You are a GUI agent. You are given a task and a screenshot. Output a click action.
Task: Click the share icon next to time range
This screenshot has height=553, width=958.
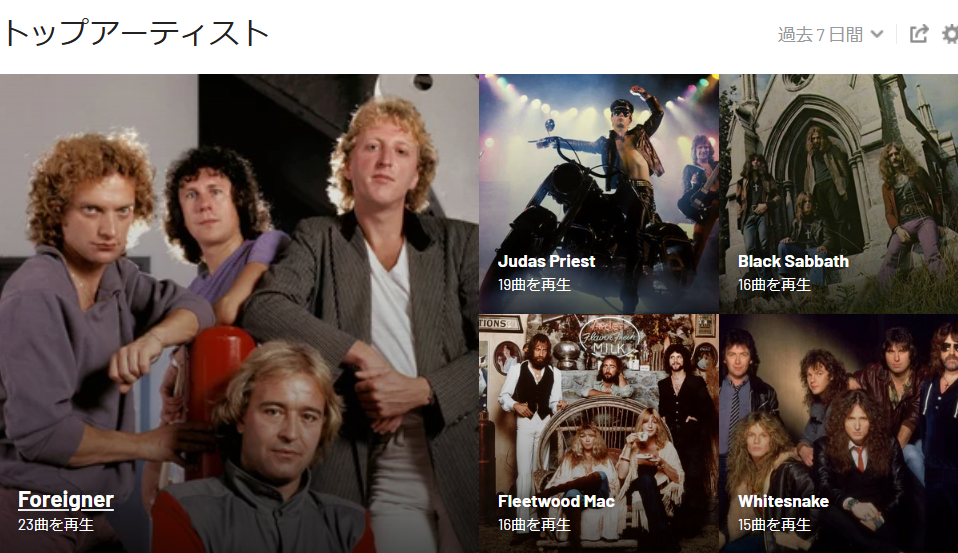coord(919,34)
